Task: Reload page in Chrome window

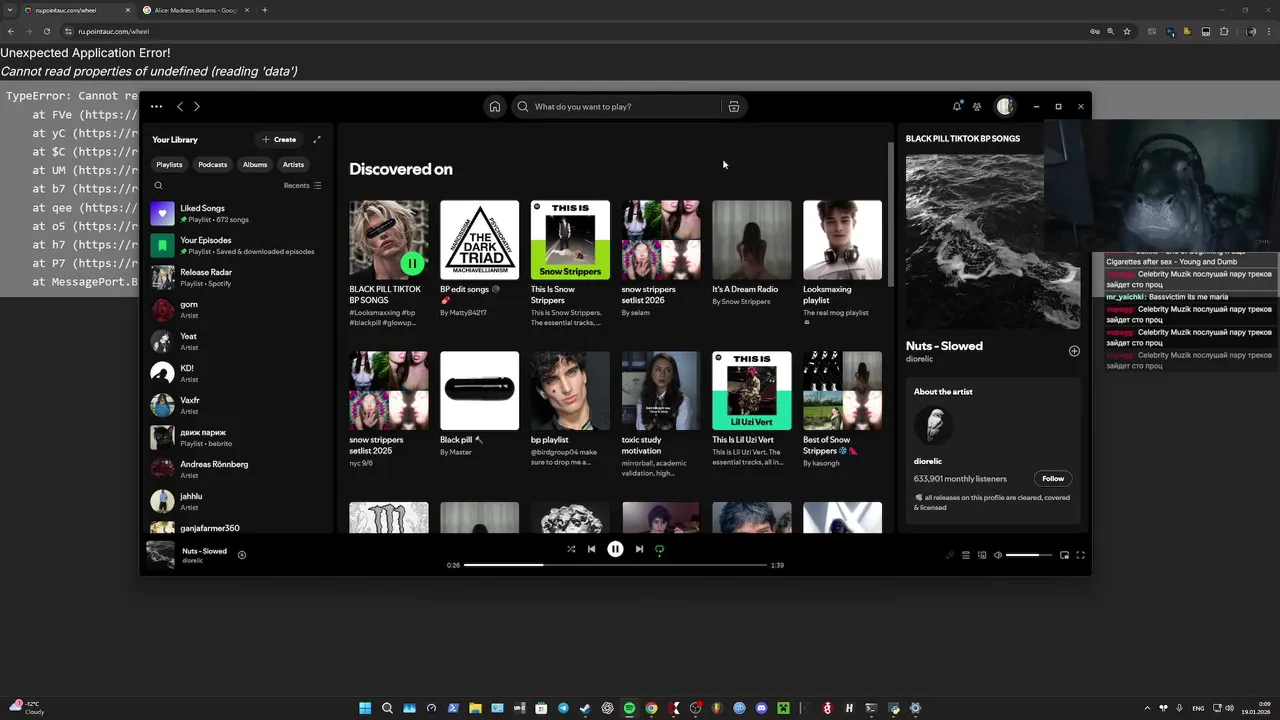Action: 46,31
